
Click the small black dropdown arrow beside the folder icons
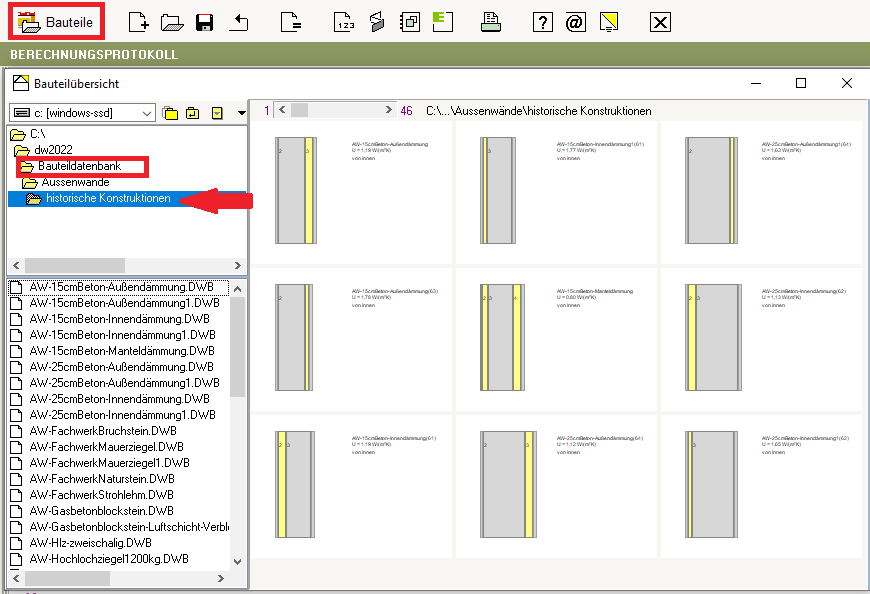pyautogui.click(x=241, y=113)
